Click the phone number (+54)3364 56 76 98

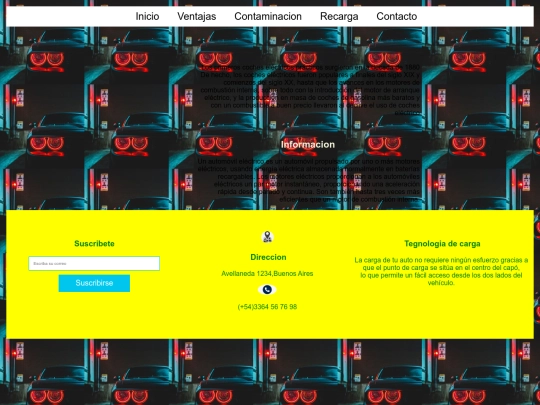pos(267,307)
